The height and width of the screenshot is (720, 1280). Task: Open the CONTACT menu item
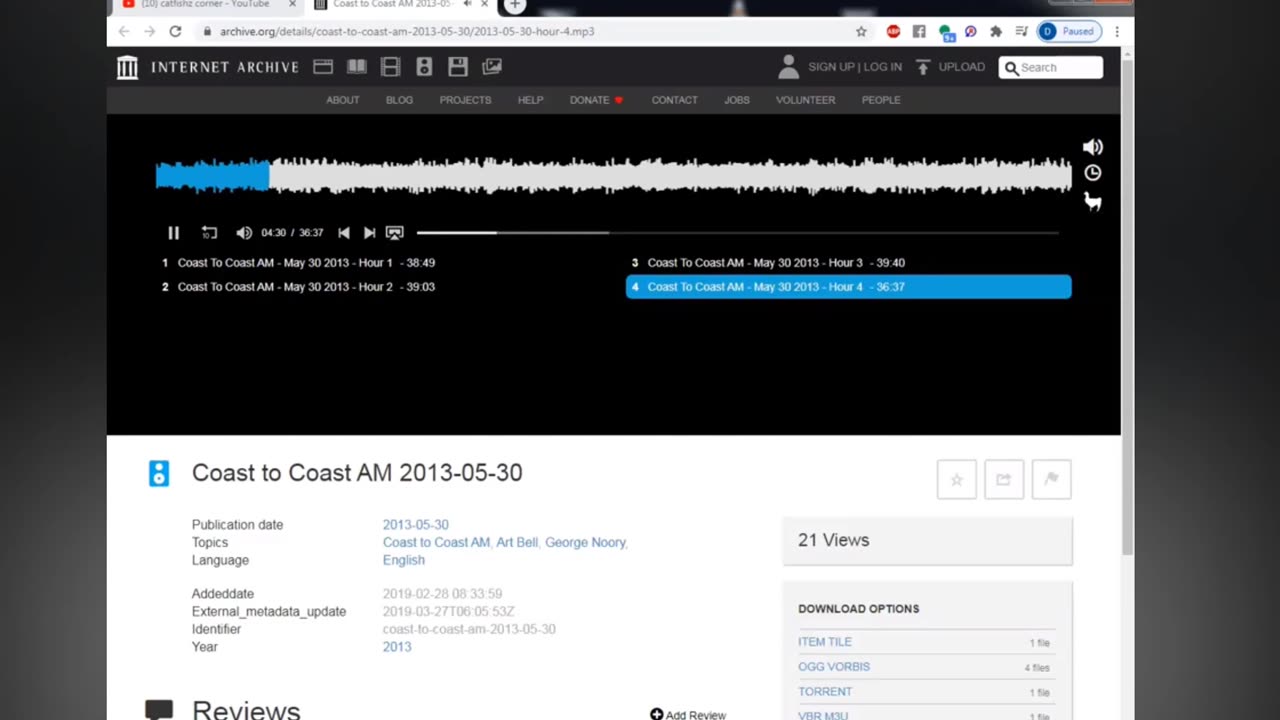pos(675,100)
